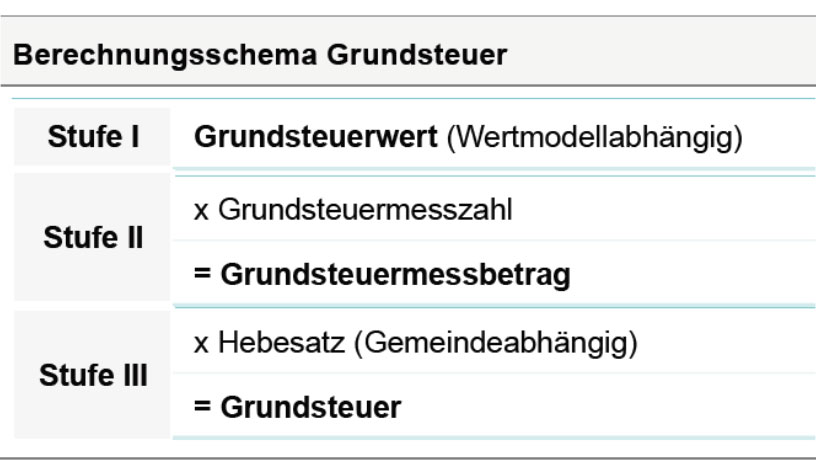Click empty header area right of title
Viewport: 816px width, 462px height.
661,52
